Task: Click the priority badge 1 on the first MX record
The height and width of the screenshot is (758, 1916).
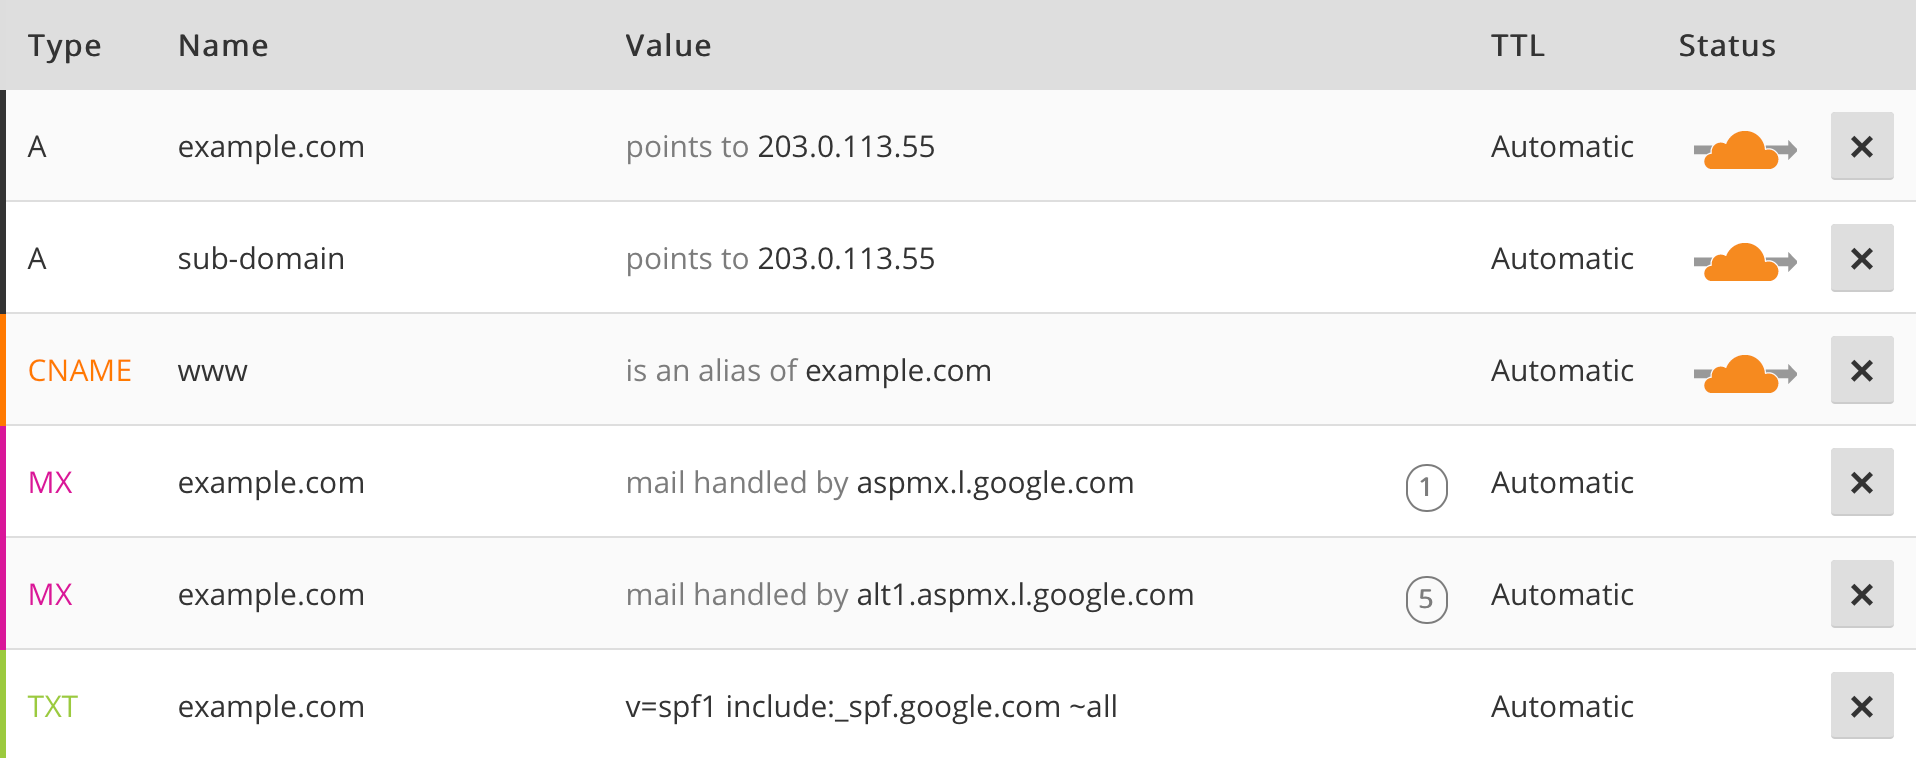Action: pyautogui.click(x=1429, y=489)
